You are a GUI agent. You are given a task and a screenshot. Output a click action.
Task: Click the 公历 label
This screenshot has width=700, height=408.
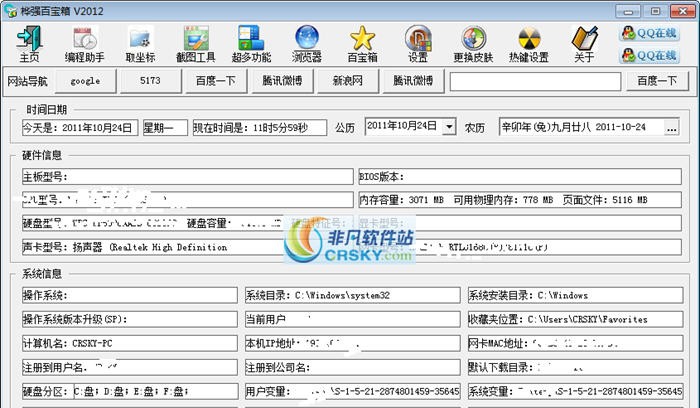pyautogui.click(x=345, y=128)
